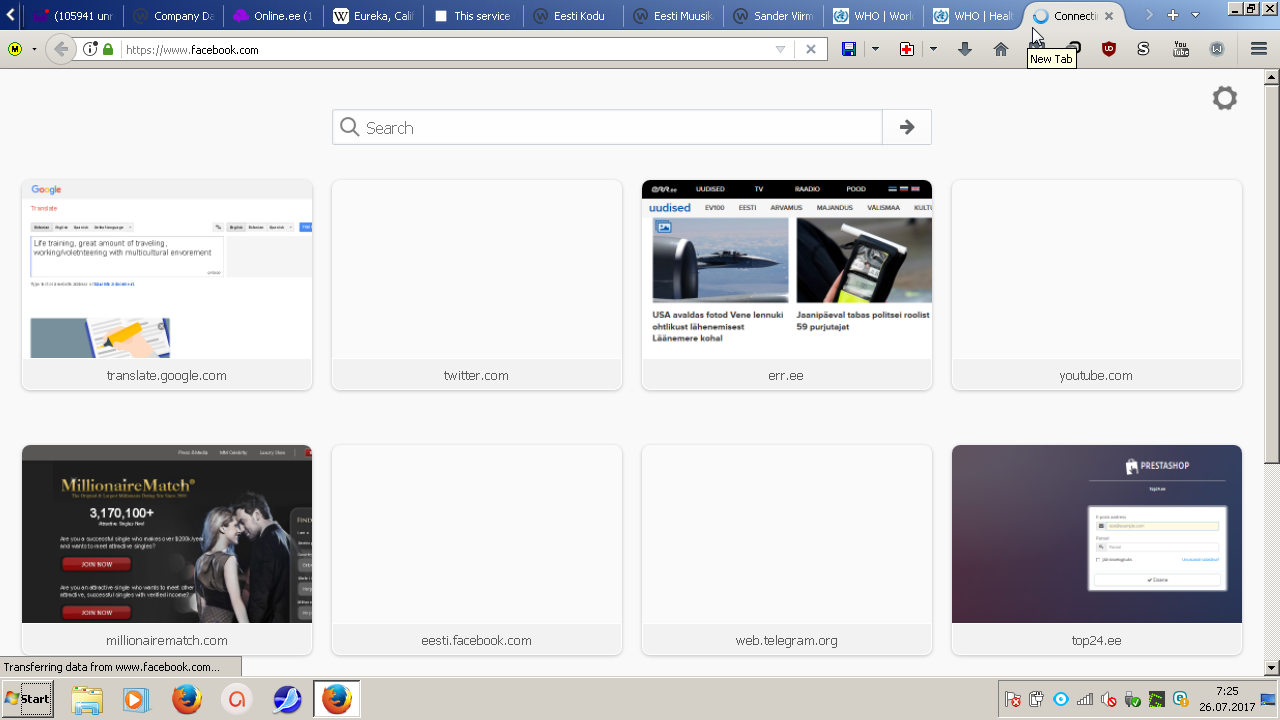Stop loading with the X button in URL bar
Viewport: 1280px width, 720px height.
tap(811, 49)
